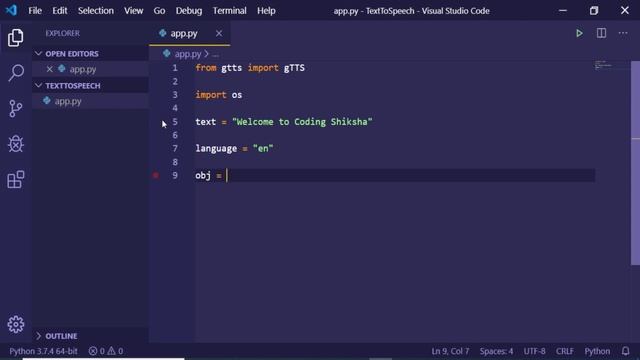Viewport: 640px width, 360px height.
Task: Click app.py in the breadcrumb
Action: pos(188,54)
